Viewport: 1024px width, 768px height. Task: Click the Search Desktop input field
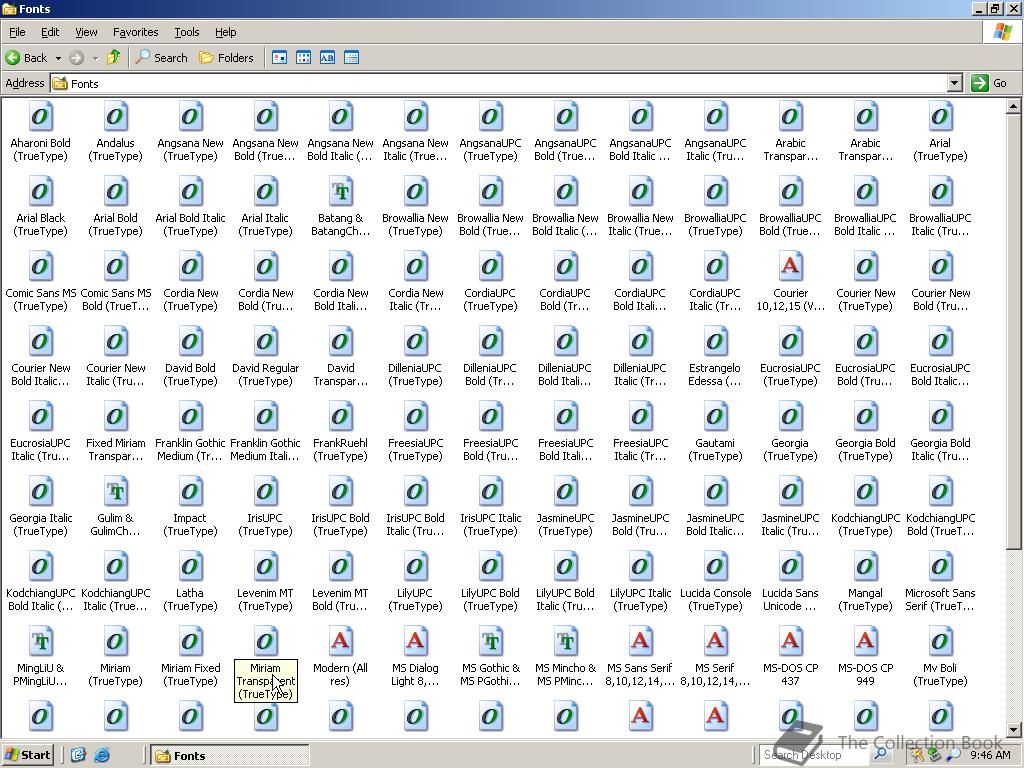click(x=813, y=755)
